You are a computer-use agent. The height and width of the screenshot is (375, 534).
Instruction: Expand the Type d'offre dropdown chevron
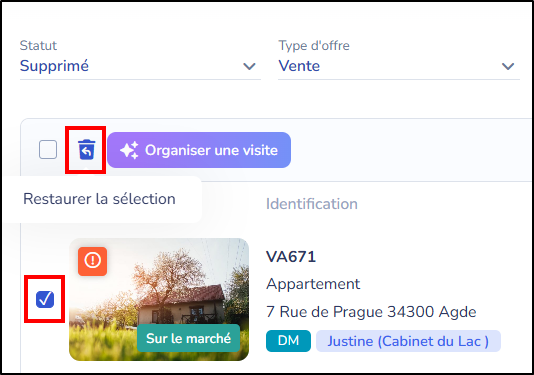click(x=508, y=66)
